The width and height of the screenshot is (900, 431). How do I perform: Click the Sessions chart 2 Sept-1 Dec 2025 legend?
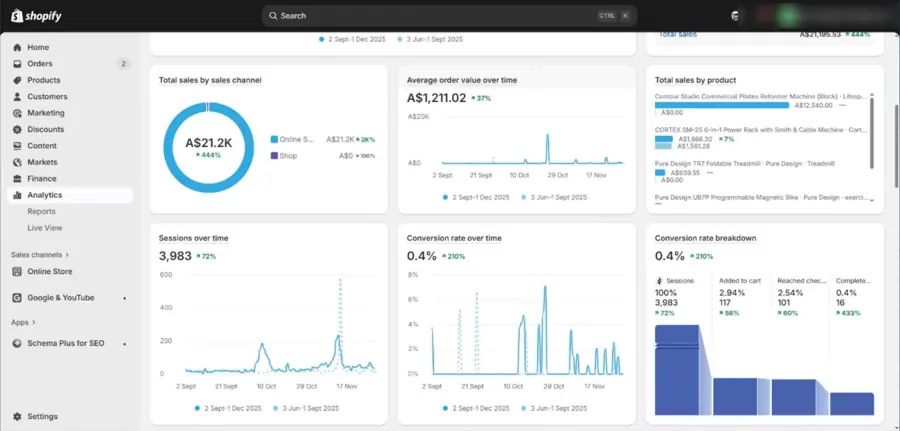pyautogui.click(x=228, y=409)
